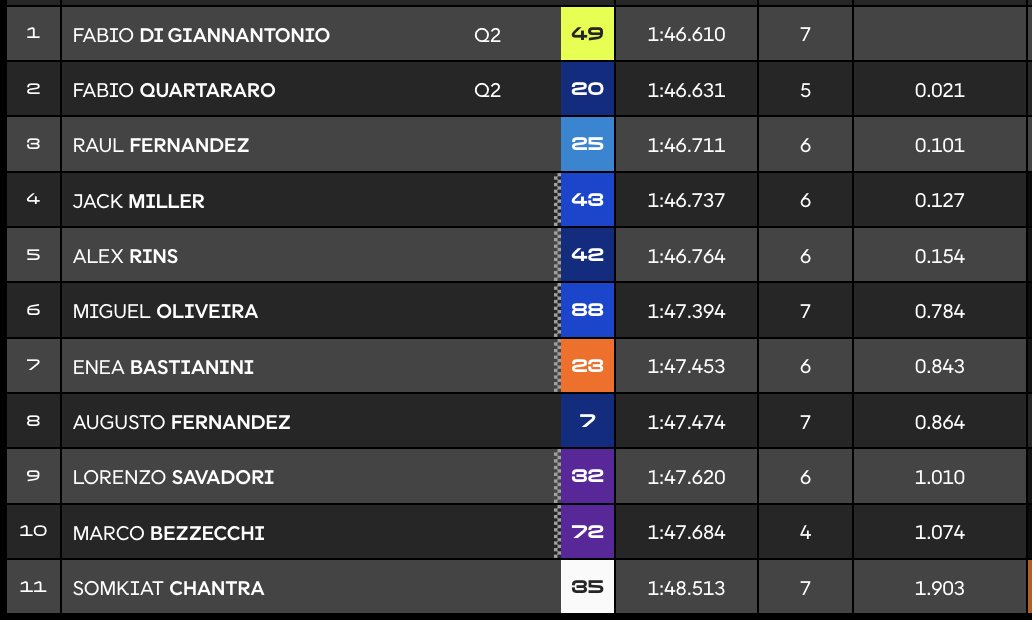Click the checkered flag beside Jack Miller's number
1032x620 pixels.
tap(558, 200)
